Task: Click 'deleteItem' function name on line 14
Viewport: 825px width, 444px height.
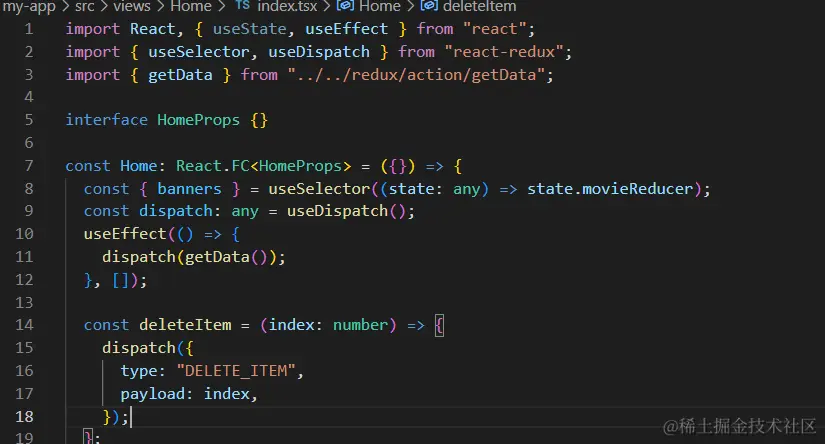Action: pyautogui.click(x=185, y=325)
